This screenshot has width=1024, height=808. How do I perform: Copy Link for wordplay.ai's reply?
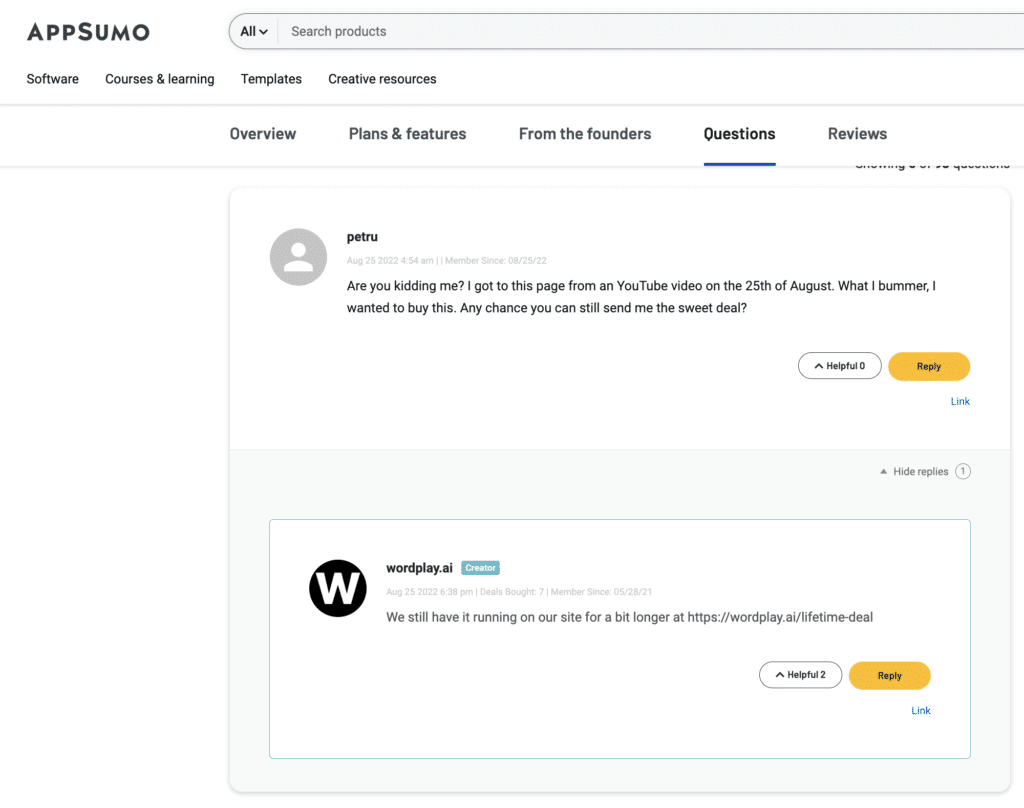pos(921,710)
